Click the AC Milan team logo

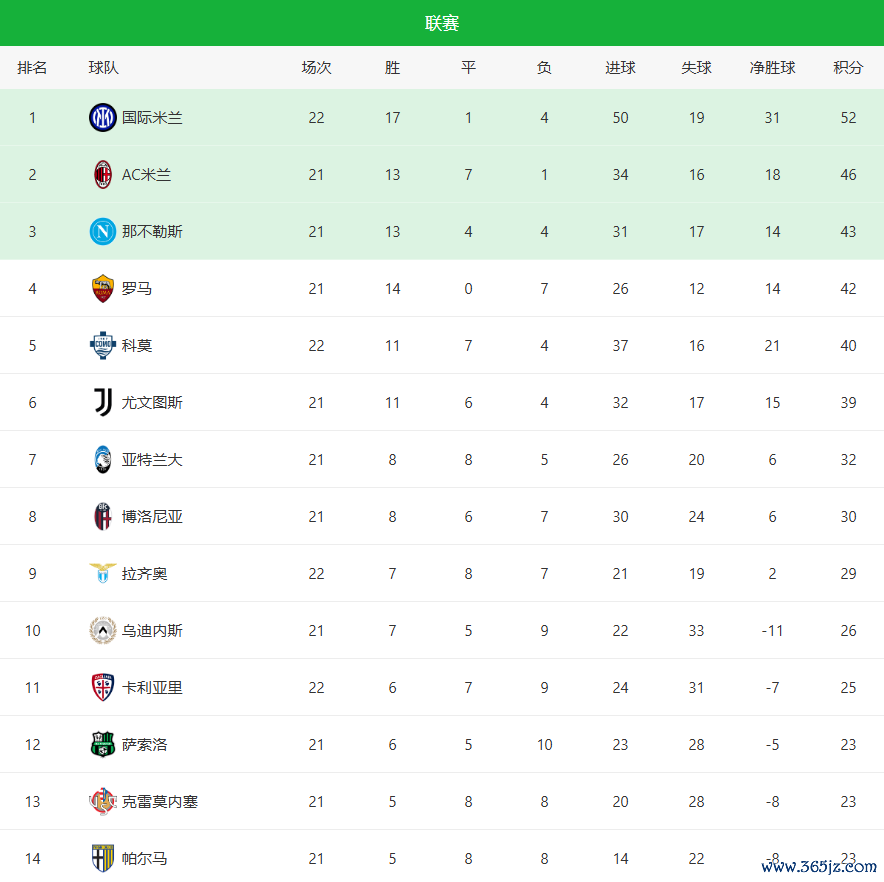pyautogui.click(x=102, y=175)
